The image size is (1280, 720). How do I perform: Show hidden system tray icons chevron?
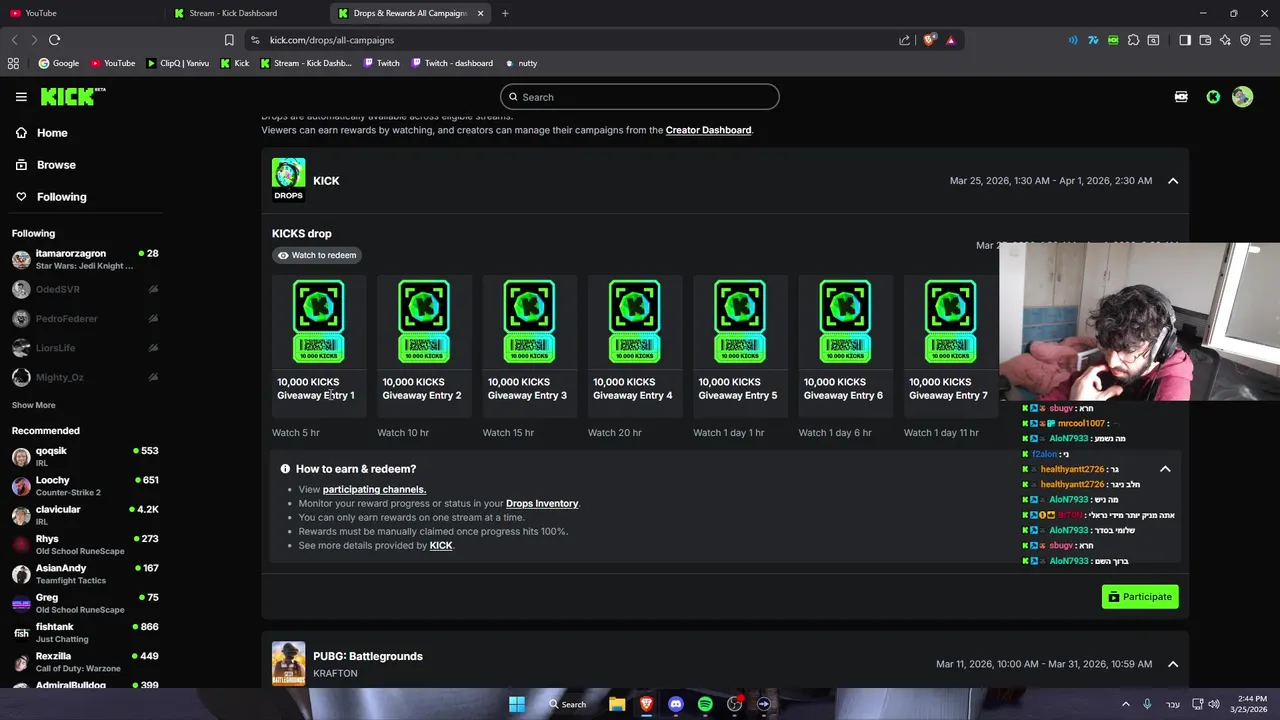[x=1125, y=704]
